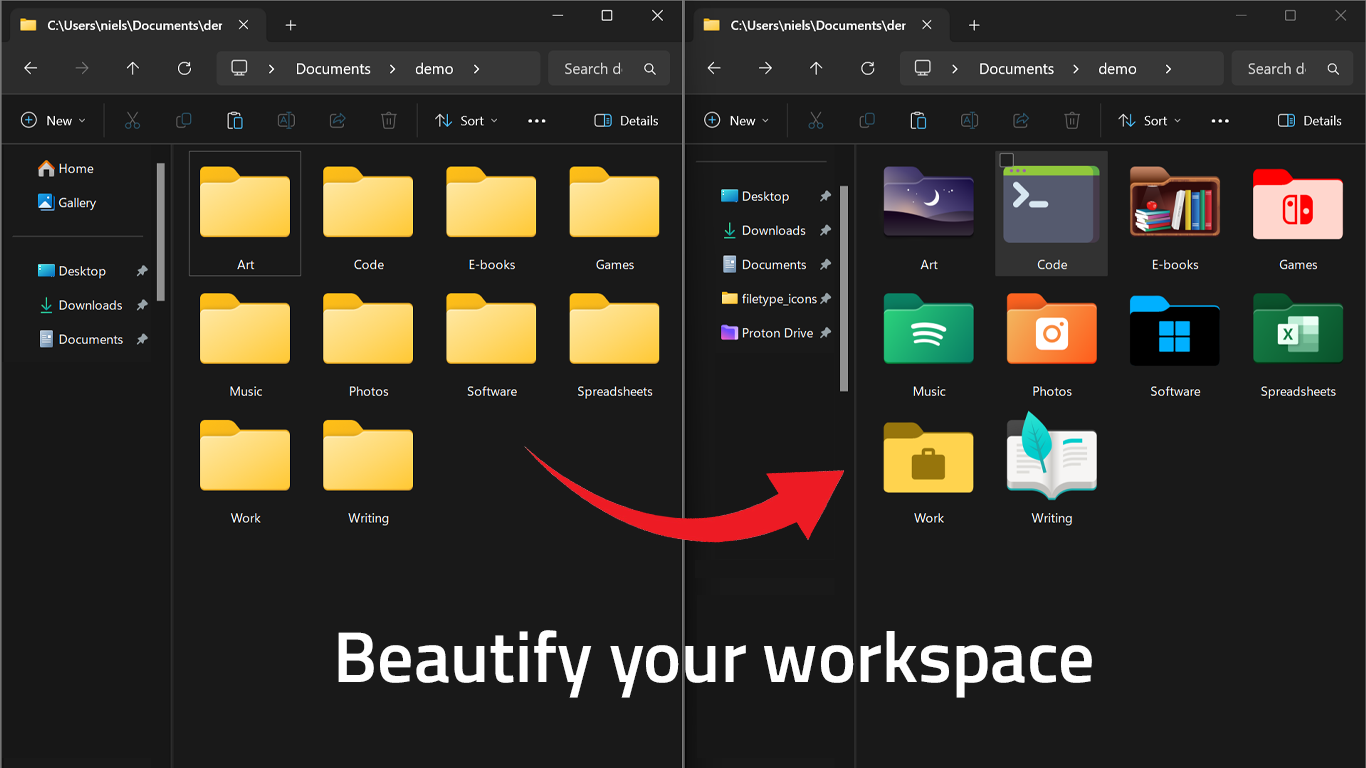1366x768 pixels.
Task: Expand the chevron after demo in left breadcrumb
Action: click(x=476, y=69)
